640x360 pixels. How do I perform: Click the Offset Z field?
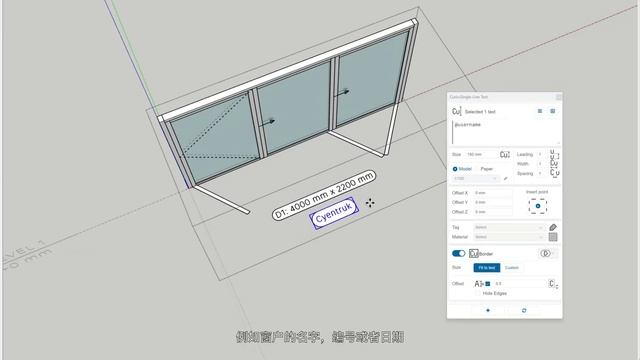click(493, 212)
